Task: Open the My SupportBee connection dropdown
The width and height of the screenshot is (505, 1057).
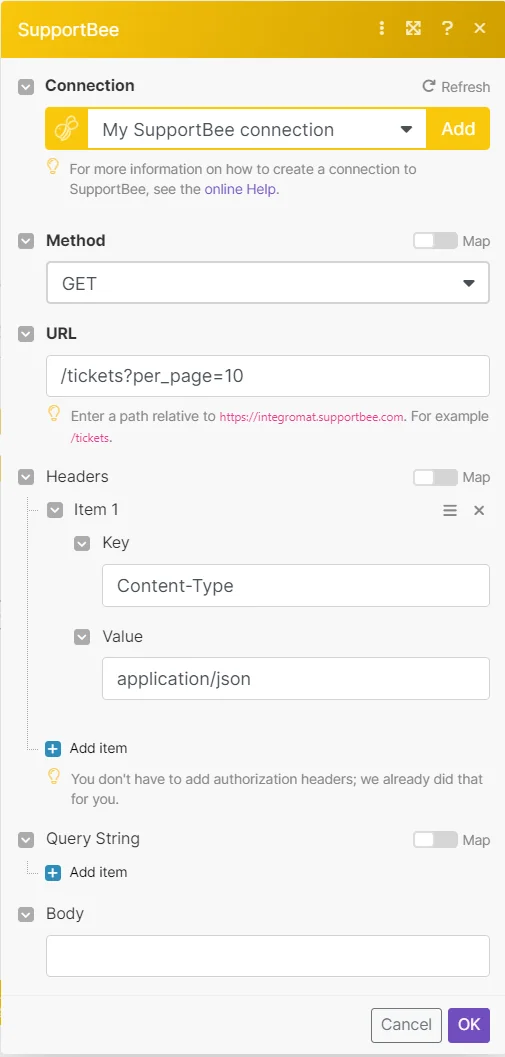Action: coord(257,129)
